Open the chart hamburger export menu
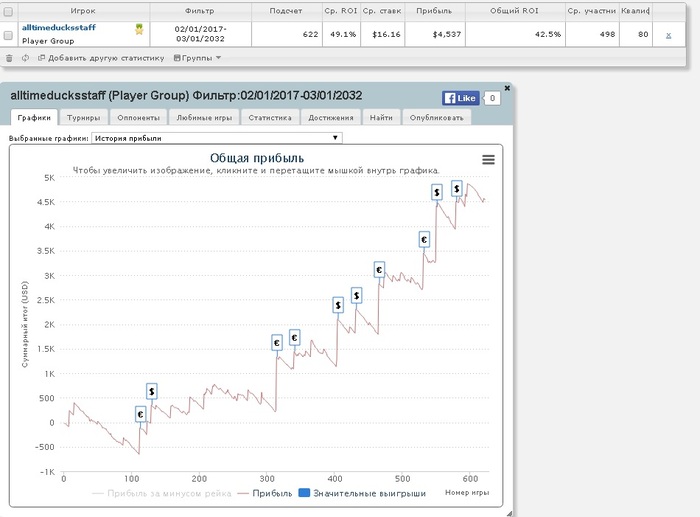The image size is (700, 517). pyautogui.click(x=488, y=160)
